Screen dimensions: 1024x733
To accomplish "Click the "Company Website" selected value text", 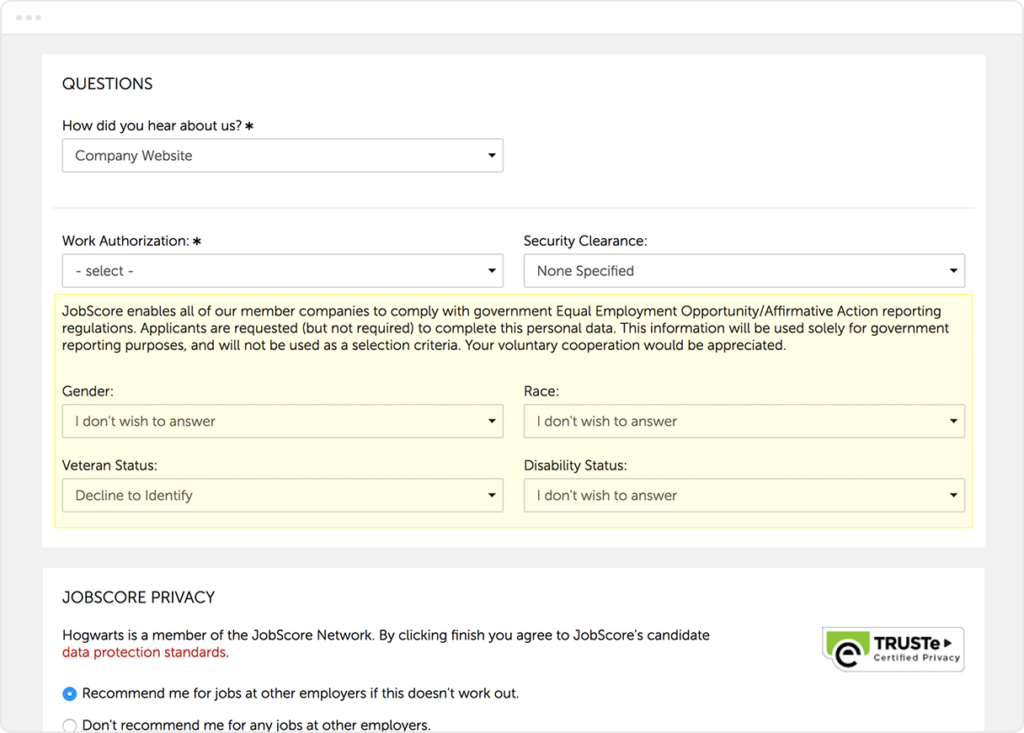I will (x=132, y=155).
